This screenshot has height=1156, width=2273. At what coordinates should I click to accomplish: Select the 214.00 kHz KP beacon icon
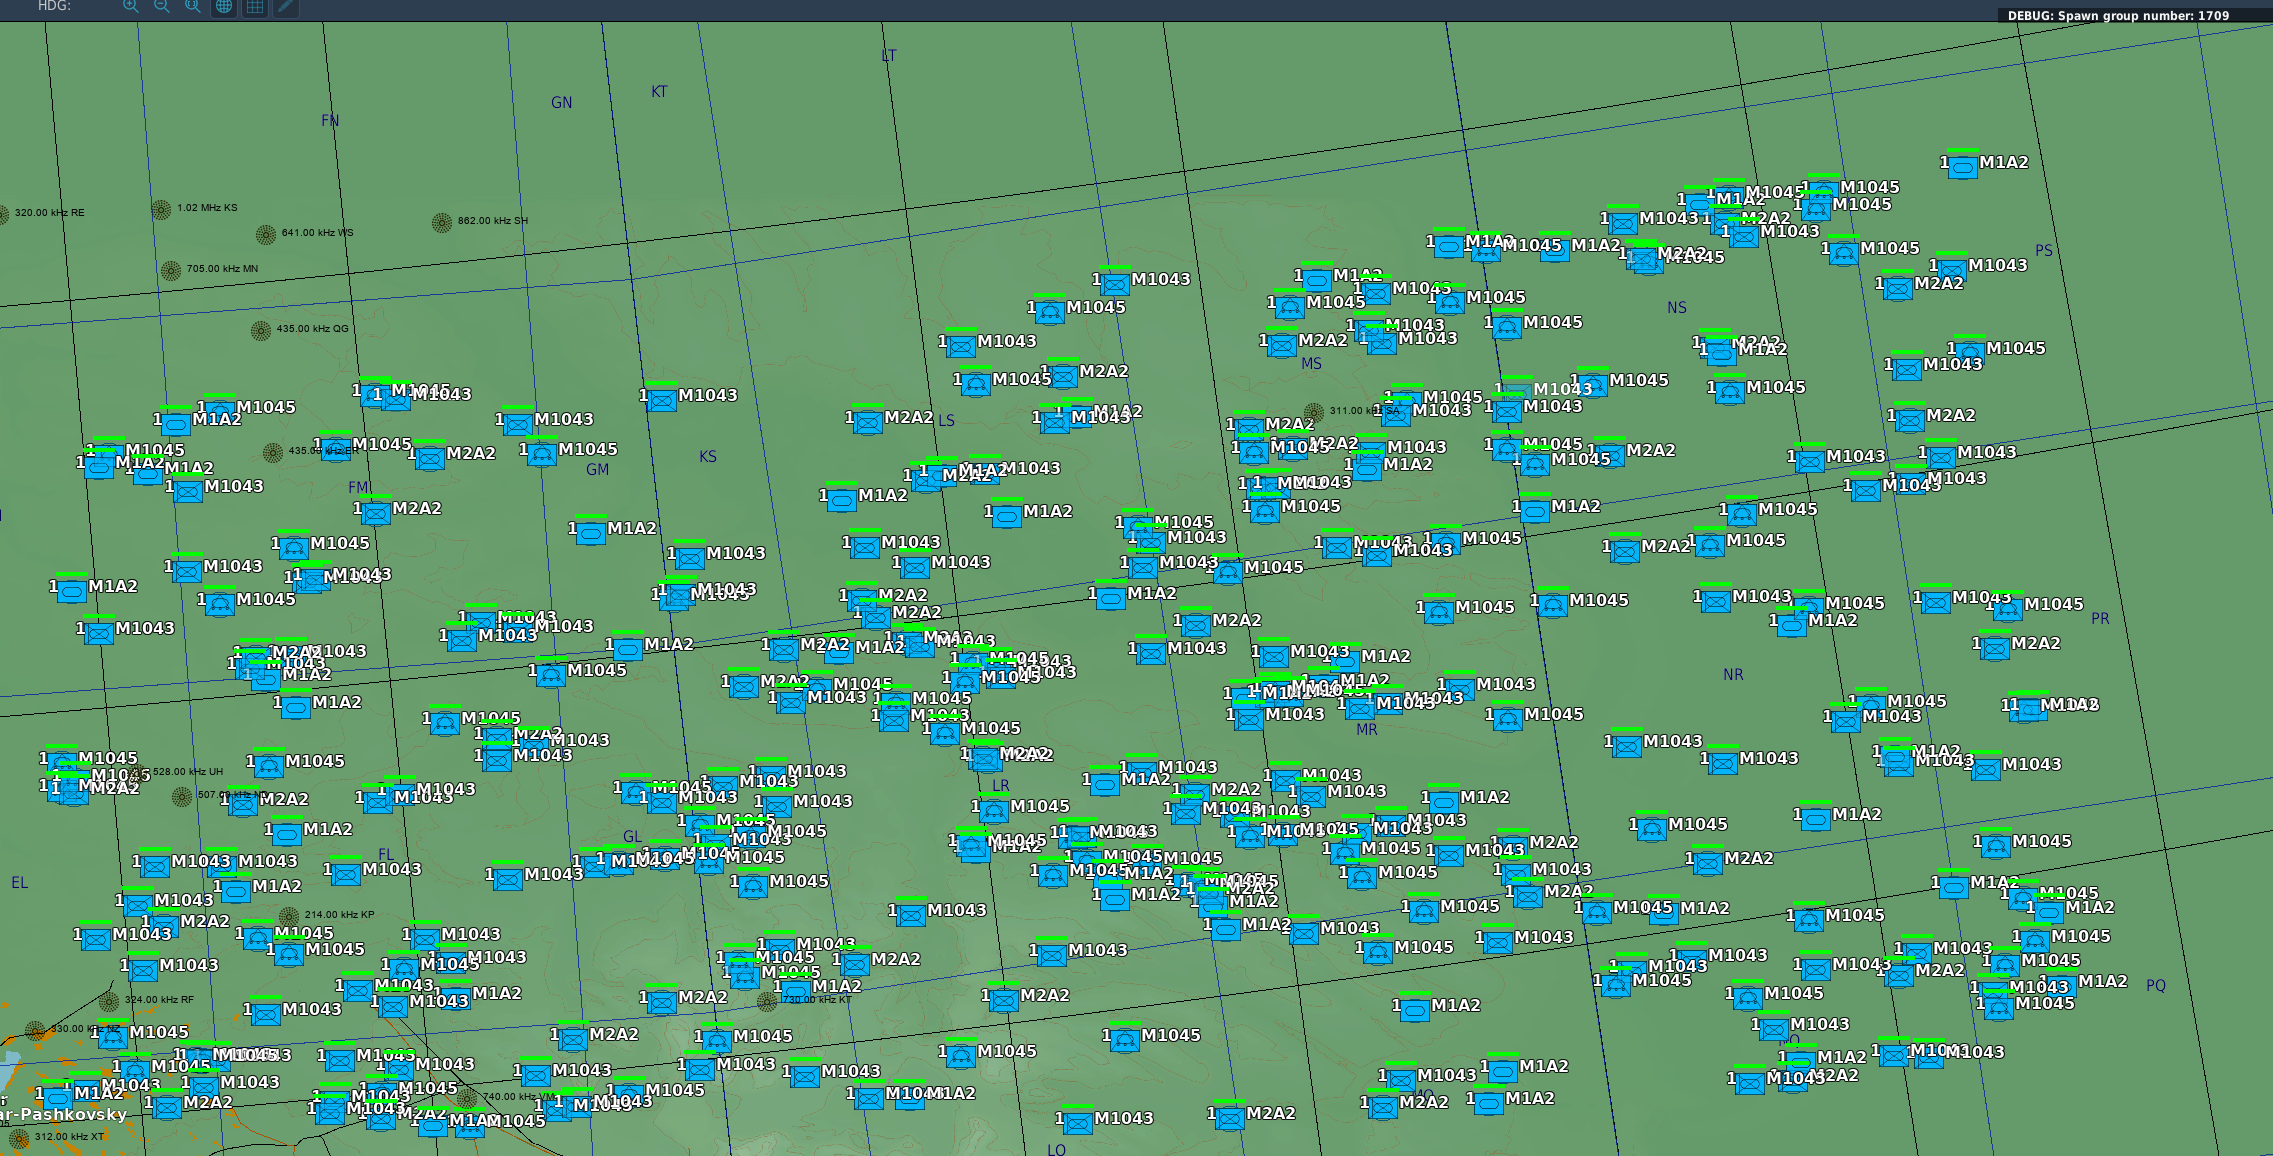289,916
